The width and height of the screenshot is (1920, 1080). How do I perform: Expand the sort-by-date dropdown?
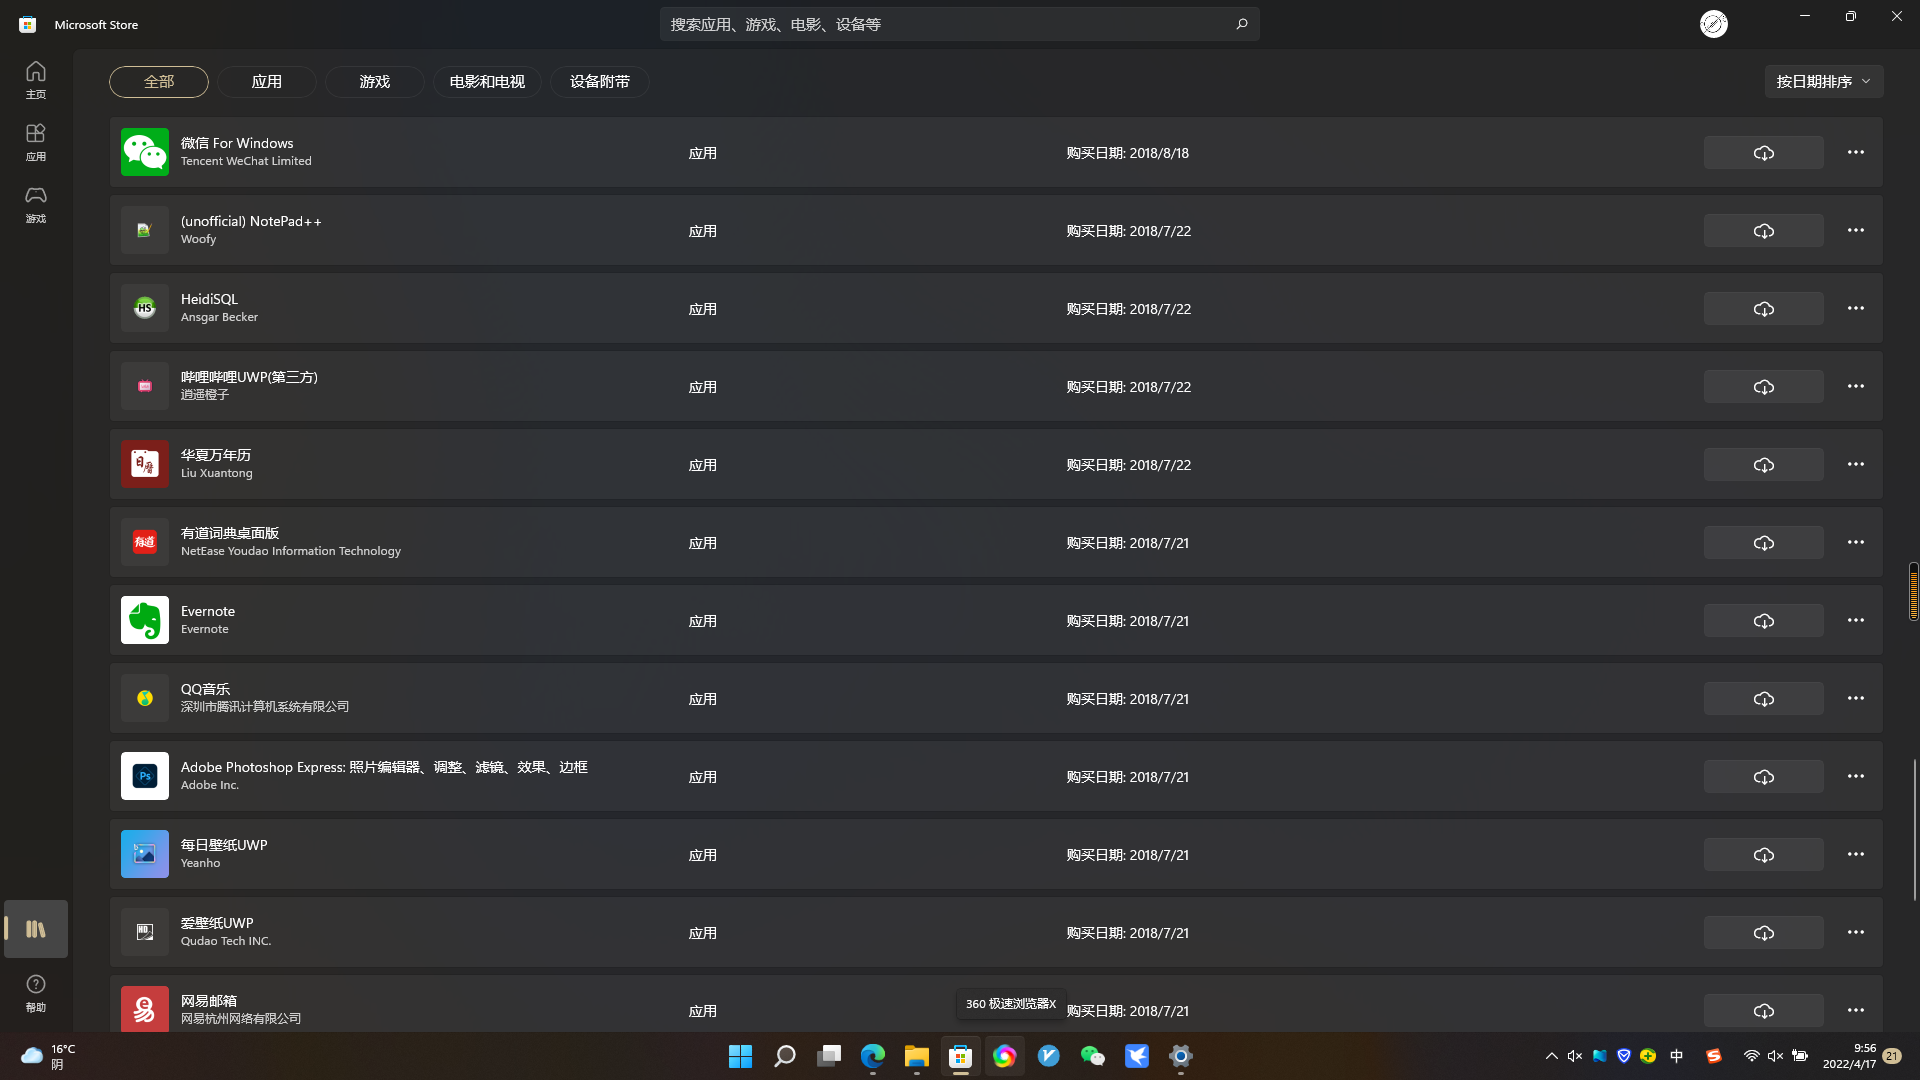[1823, 82]
